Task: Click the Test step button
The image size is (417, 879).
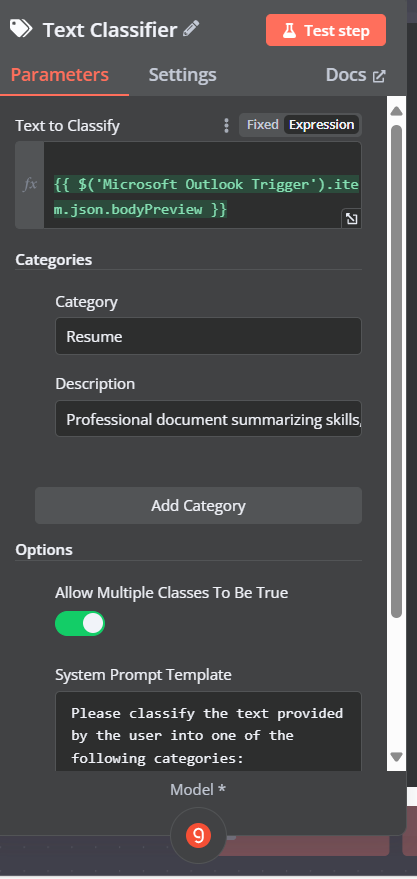Action: (326, 30)
